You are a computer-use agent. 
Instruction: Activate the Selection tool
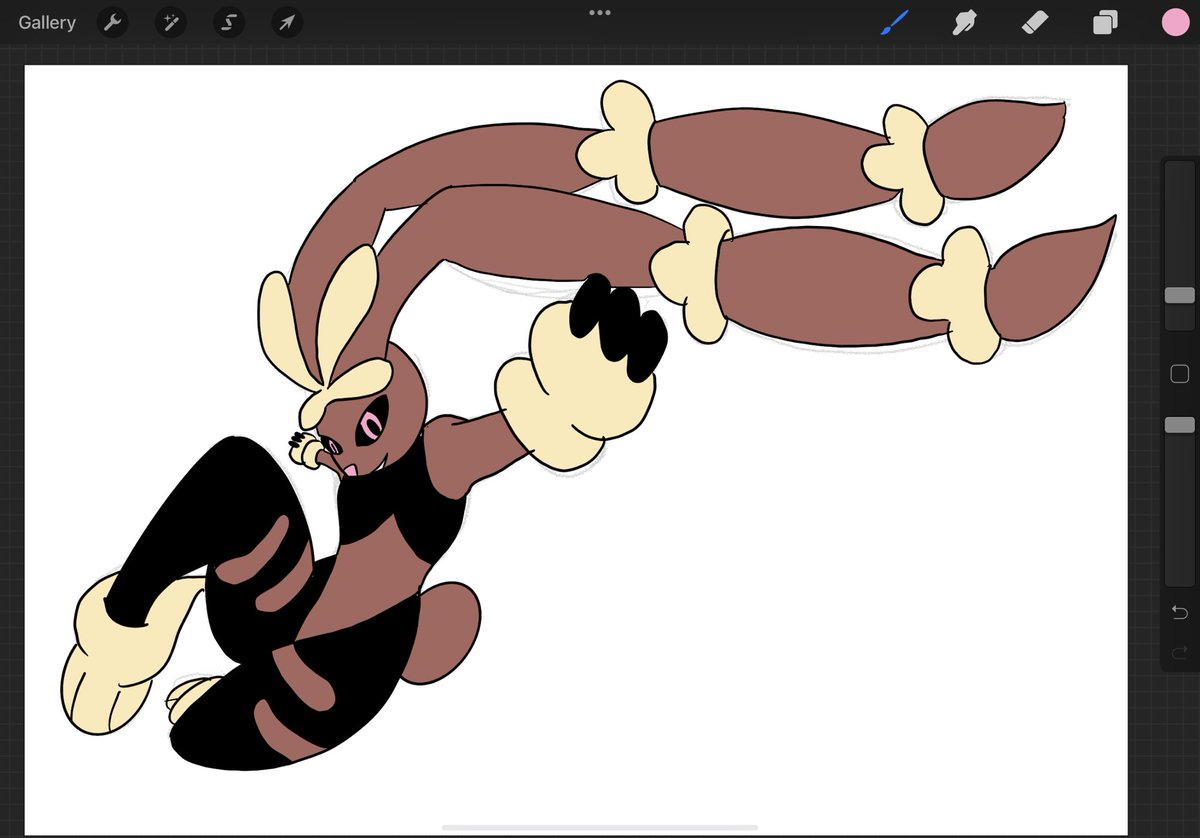tap(228, 22)
